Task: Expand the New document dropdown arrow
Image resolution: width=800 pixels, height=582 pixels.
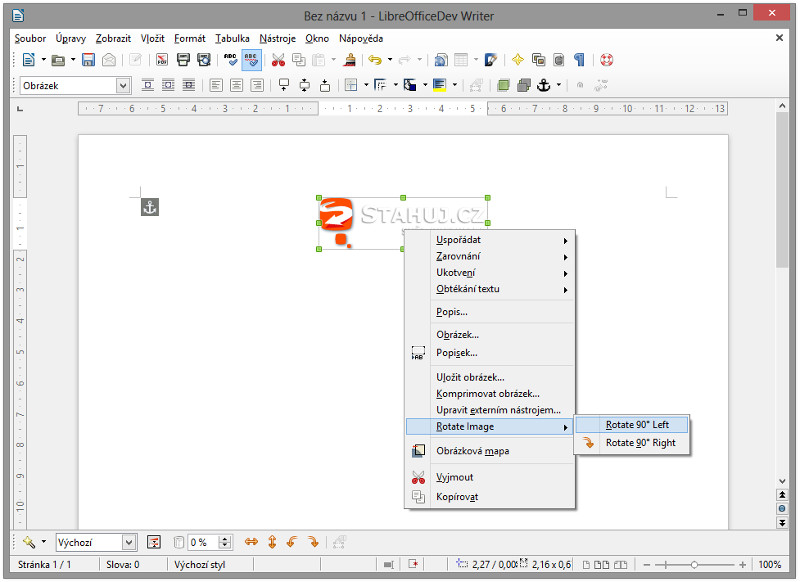Action: coord(44,60)
